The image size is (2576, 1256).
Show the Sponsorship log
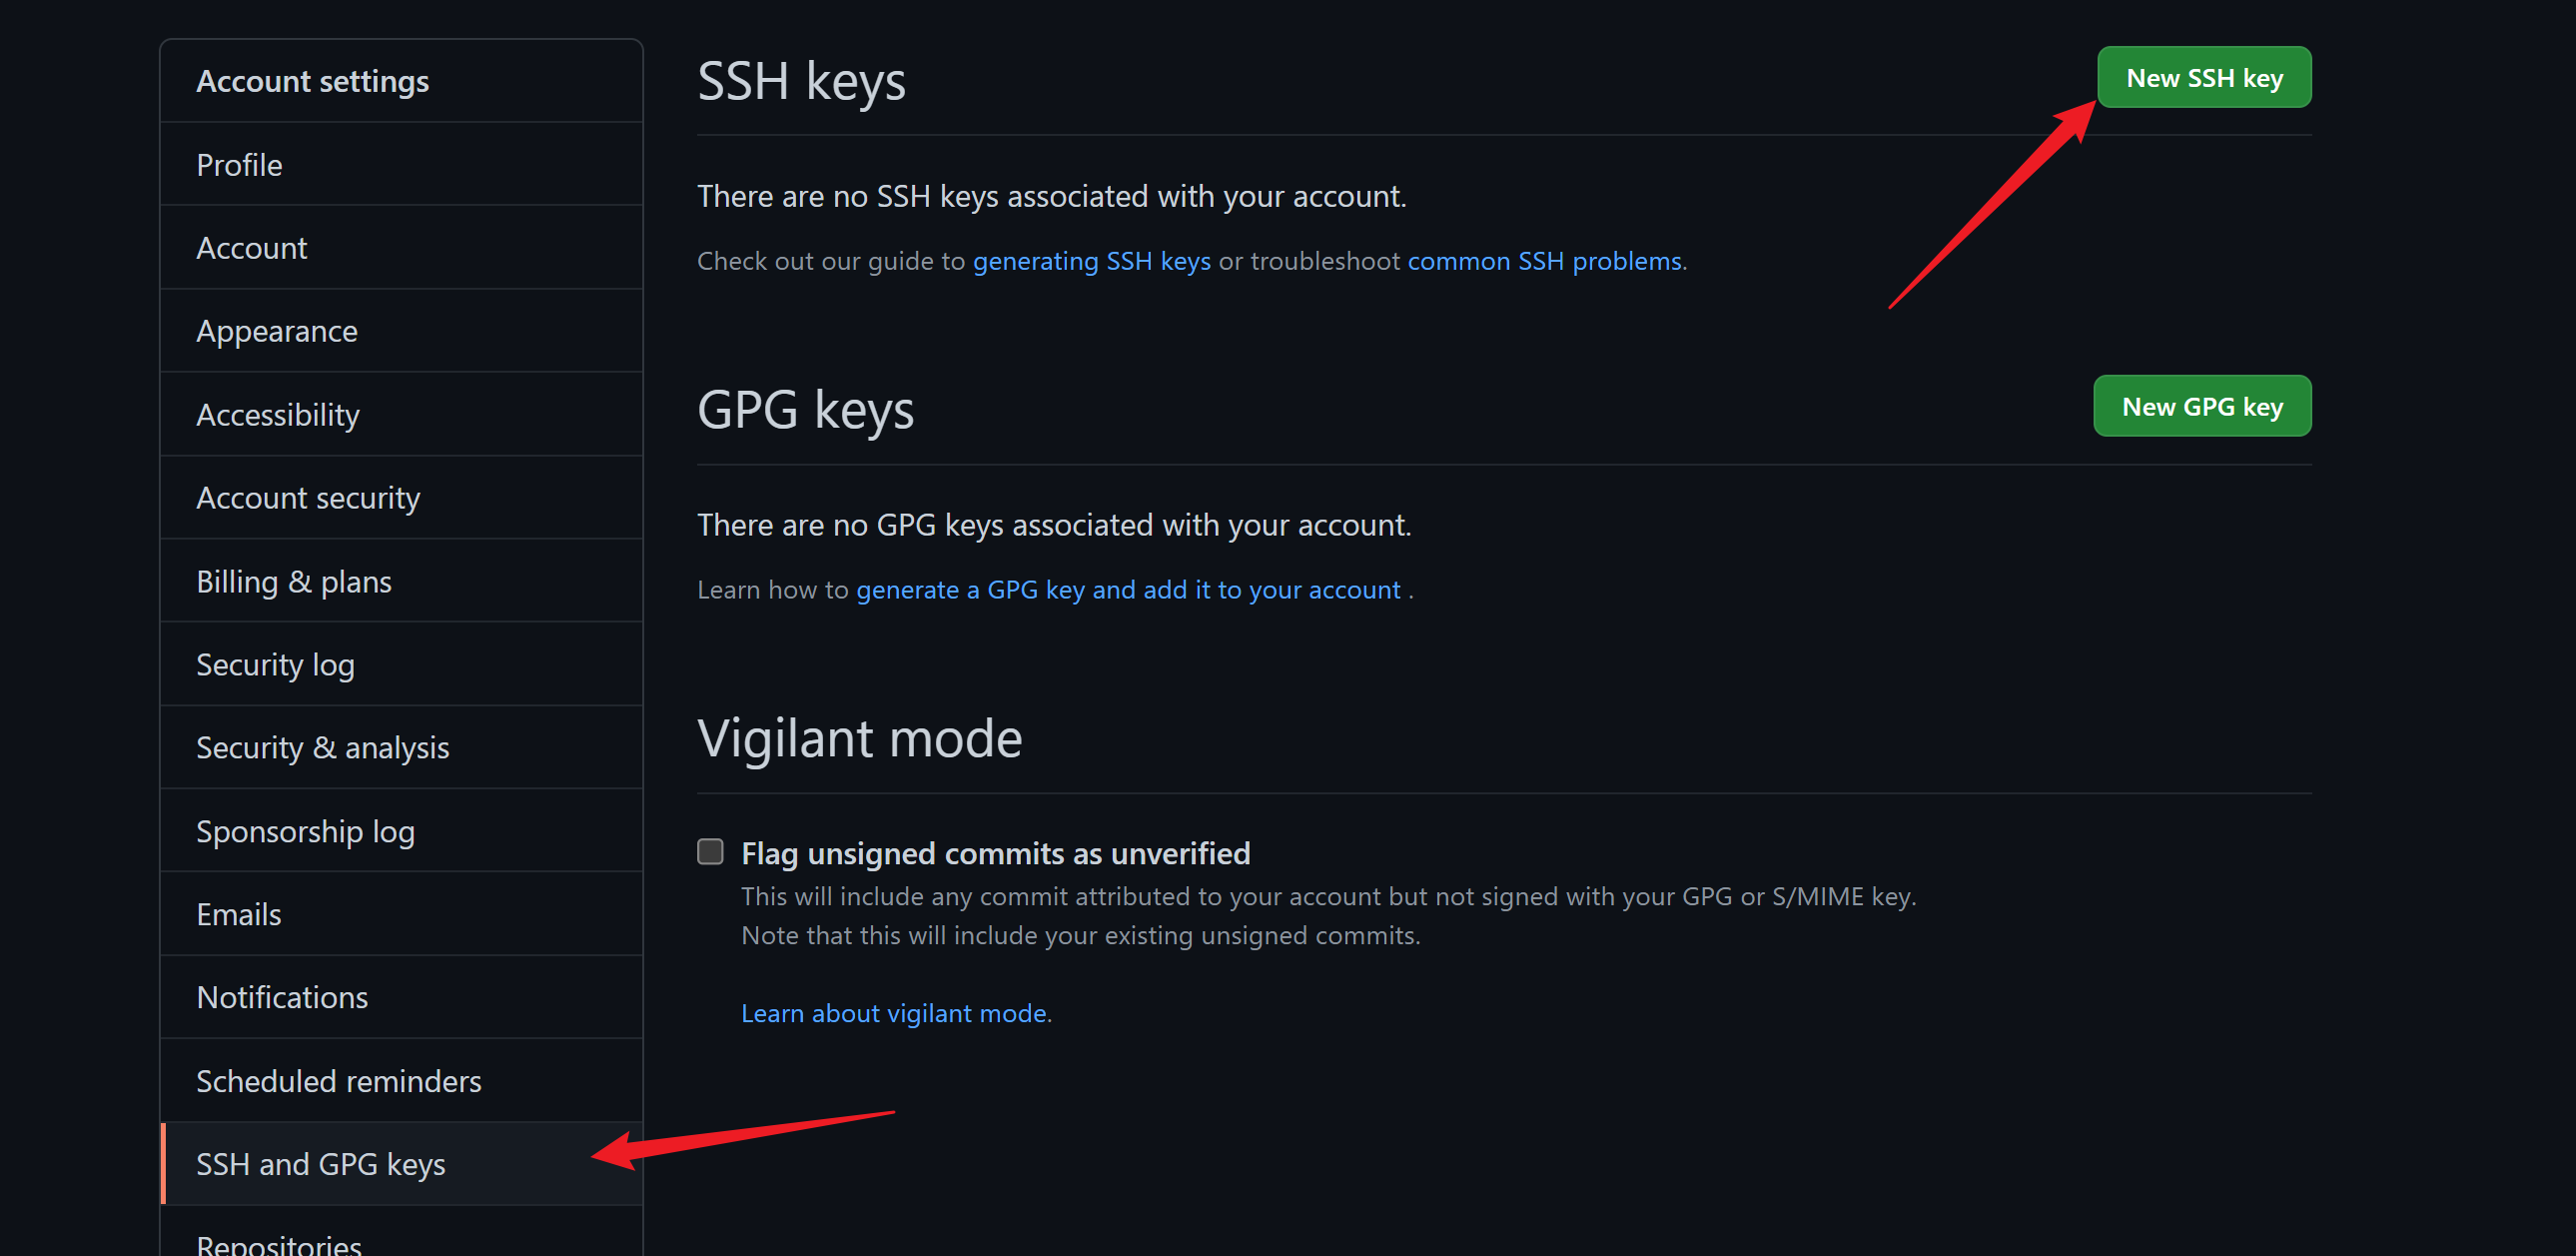[305, 832]
